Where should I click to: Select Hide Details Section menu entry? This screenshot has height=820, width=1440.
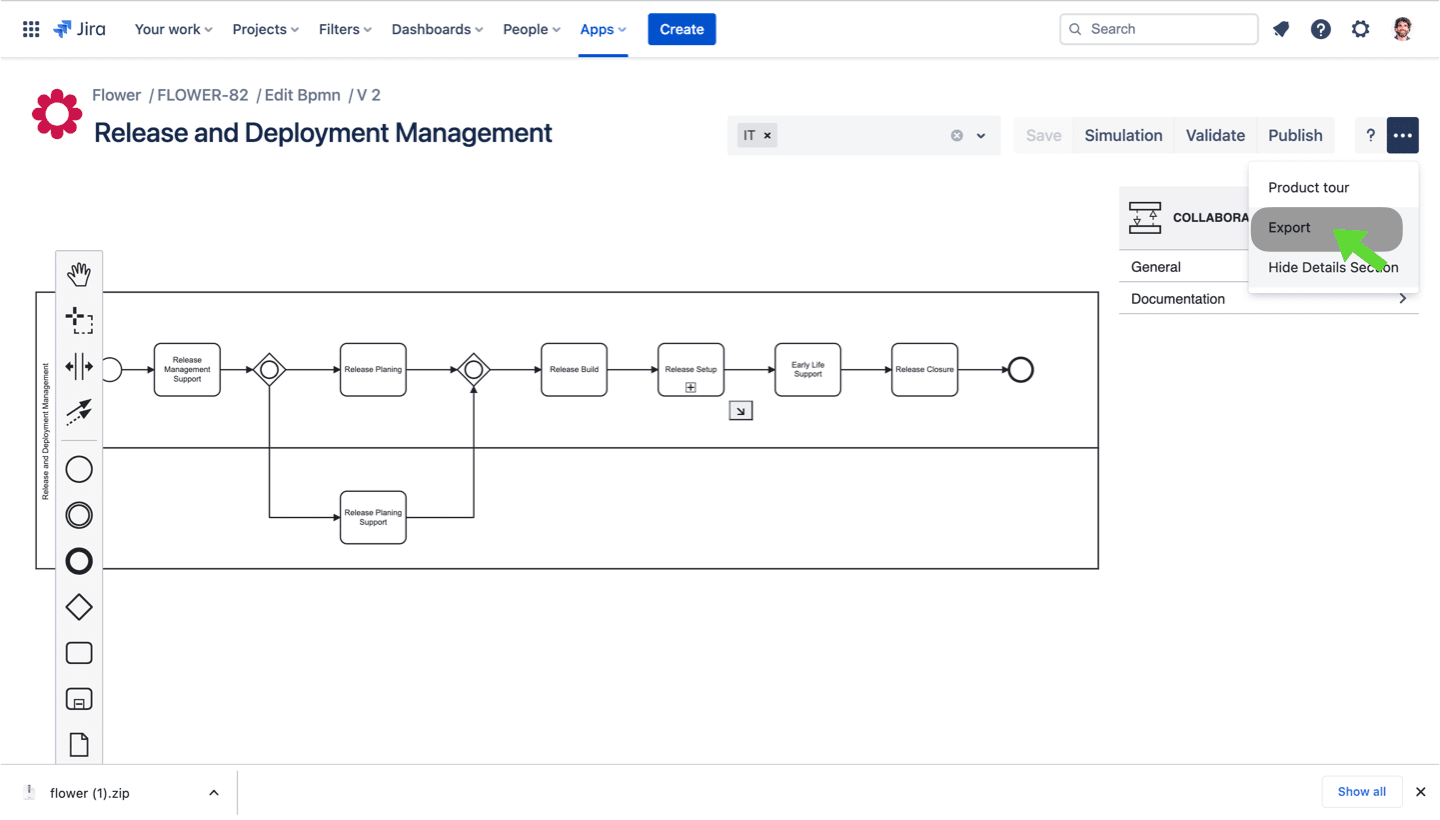1333,267
